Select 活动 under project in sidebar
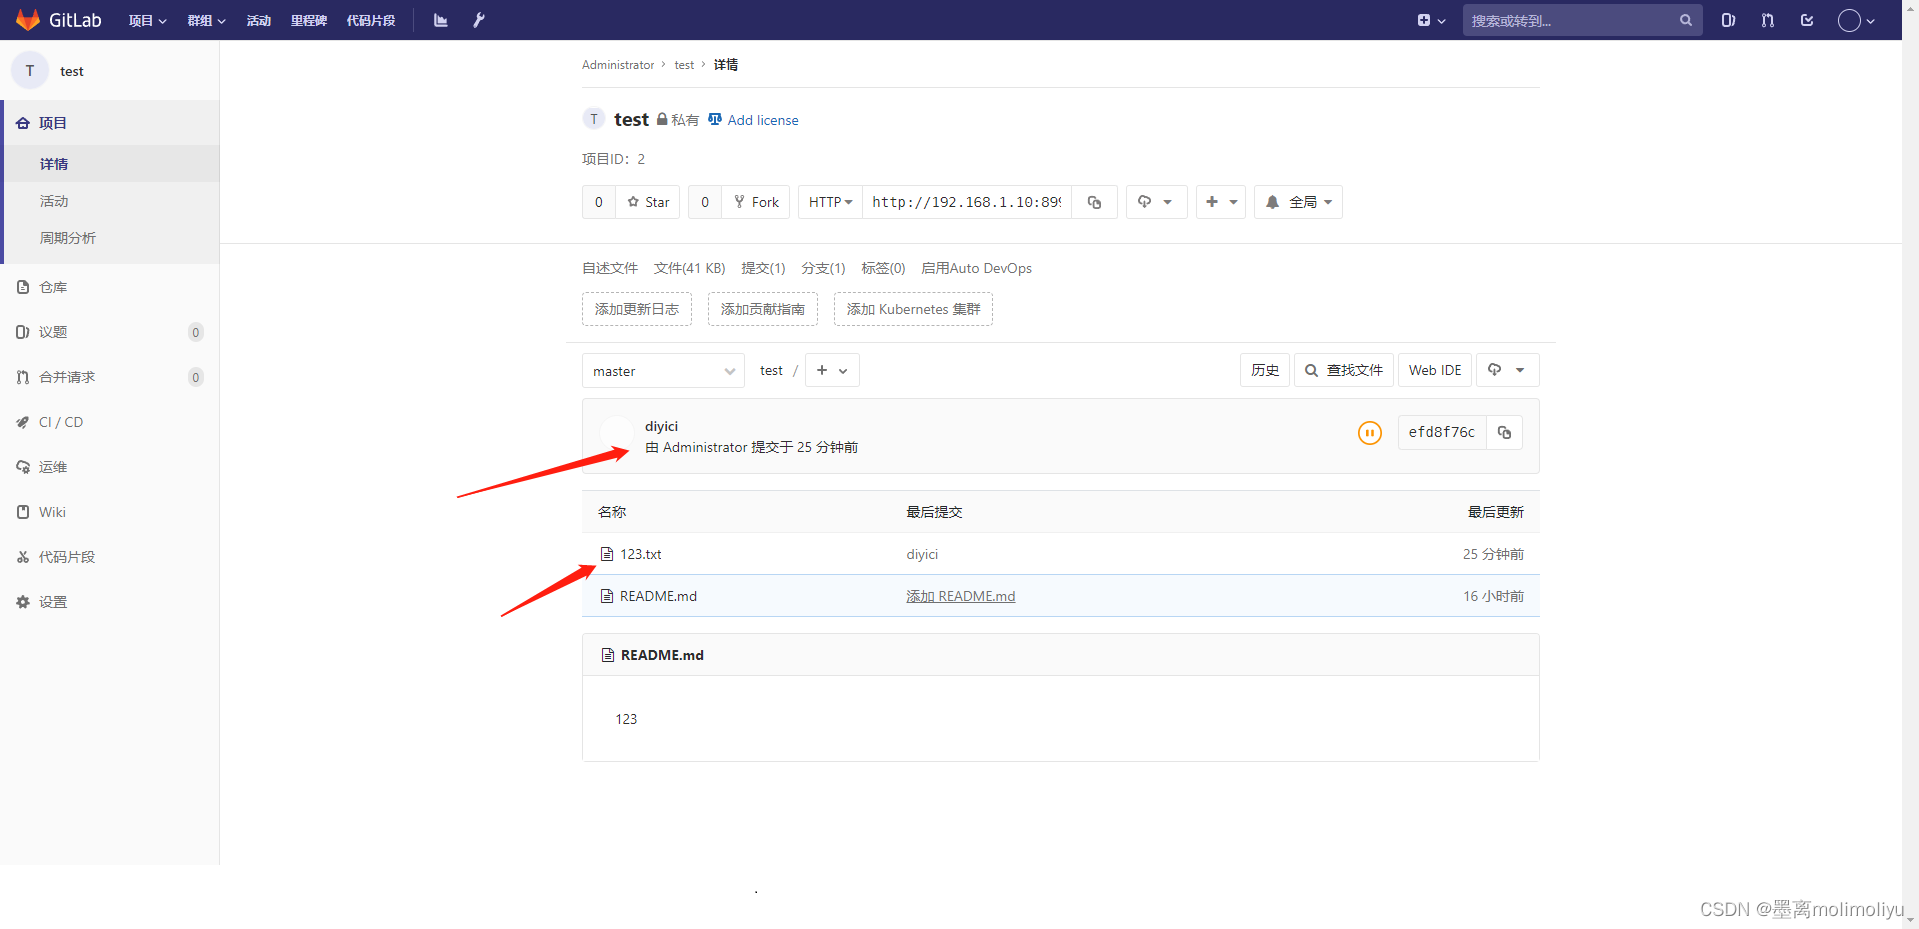Viewport: 1919px width, 929px height. 112,201
